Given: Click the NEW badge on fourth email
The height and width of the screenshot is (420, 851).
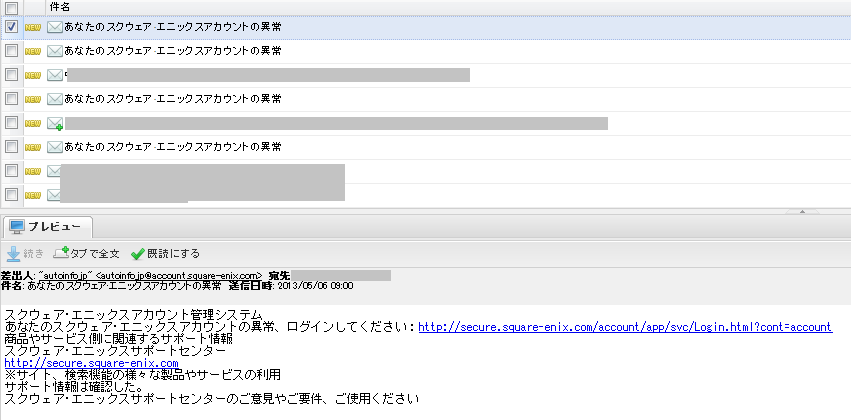Looking at the screenshot, I should click(x=33, y=99).
